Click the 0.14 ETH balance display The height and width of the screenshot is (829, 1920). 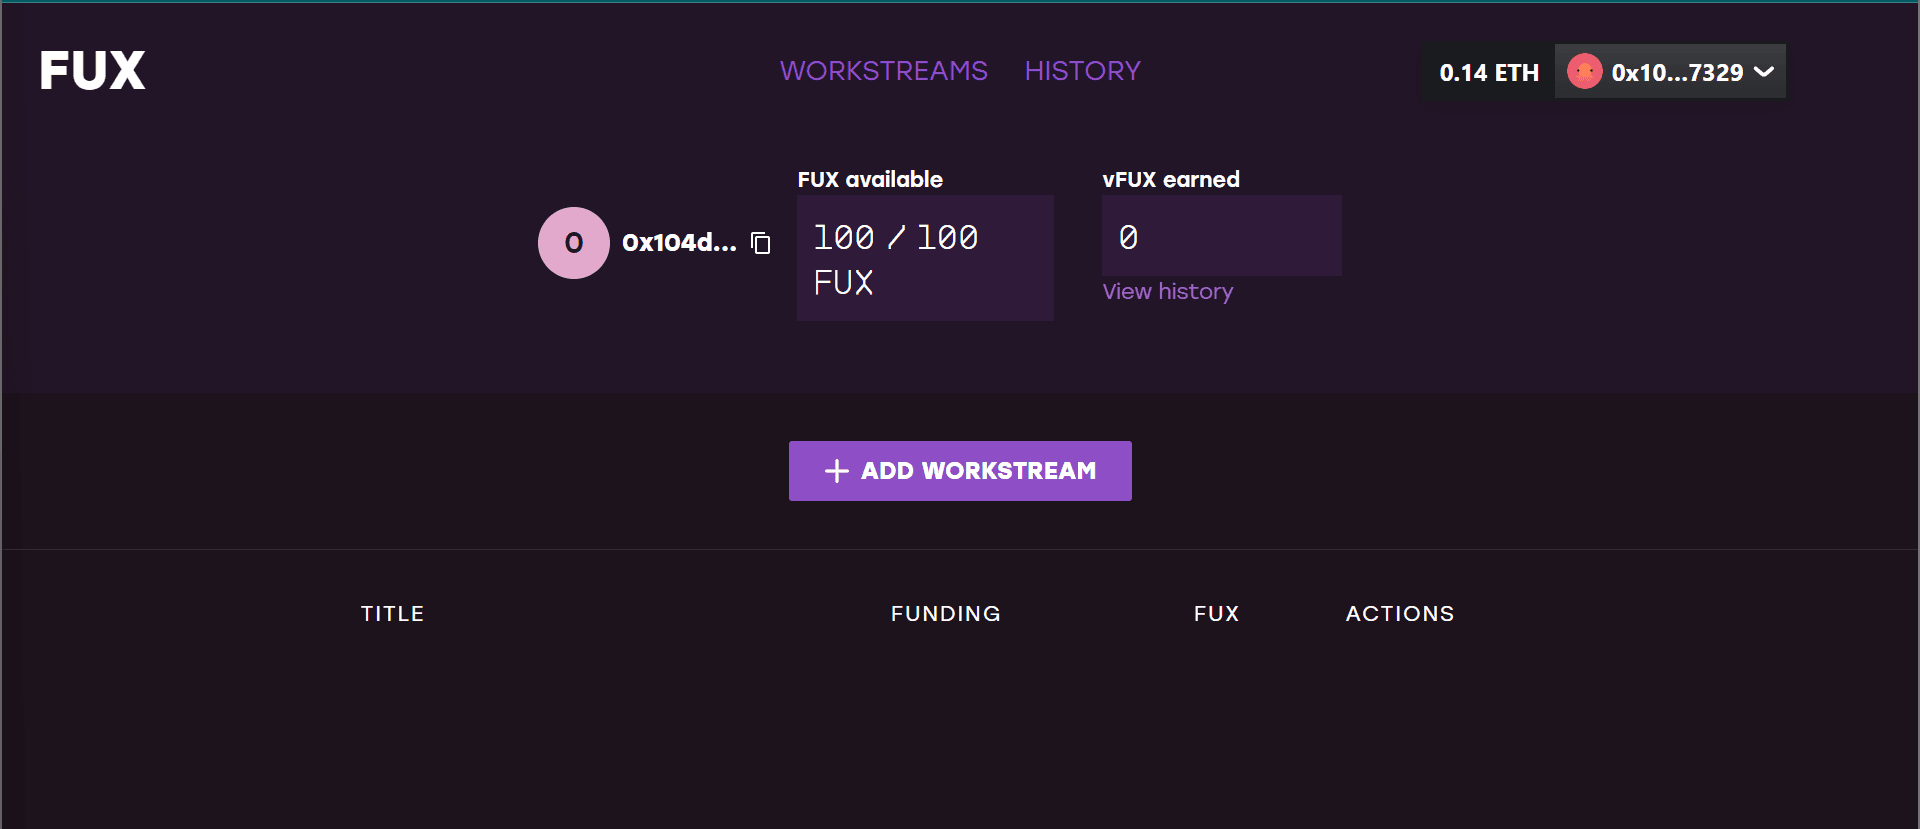(1489, 72)
